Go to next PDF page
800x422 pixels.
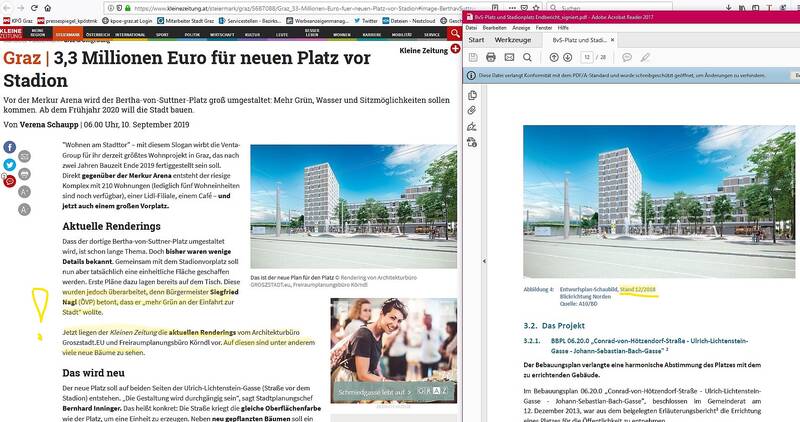[567, 57]
